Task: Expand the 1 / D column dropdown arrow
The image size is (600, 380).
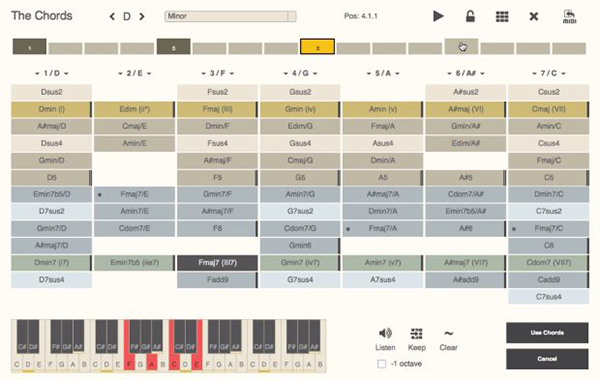Action: click(x=67, y=73)
